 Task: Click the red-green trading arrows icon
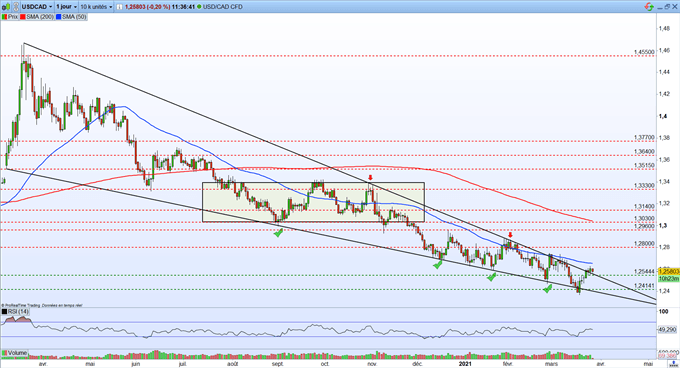click(649, 7)
